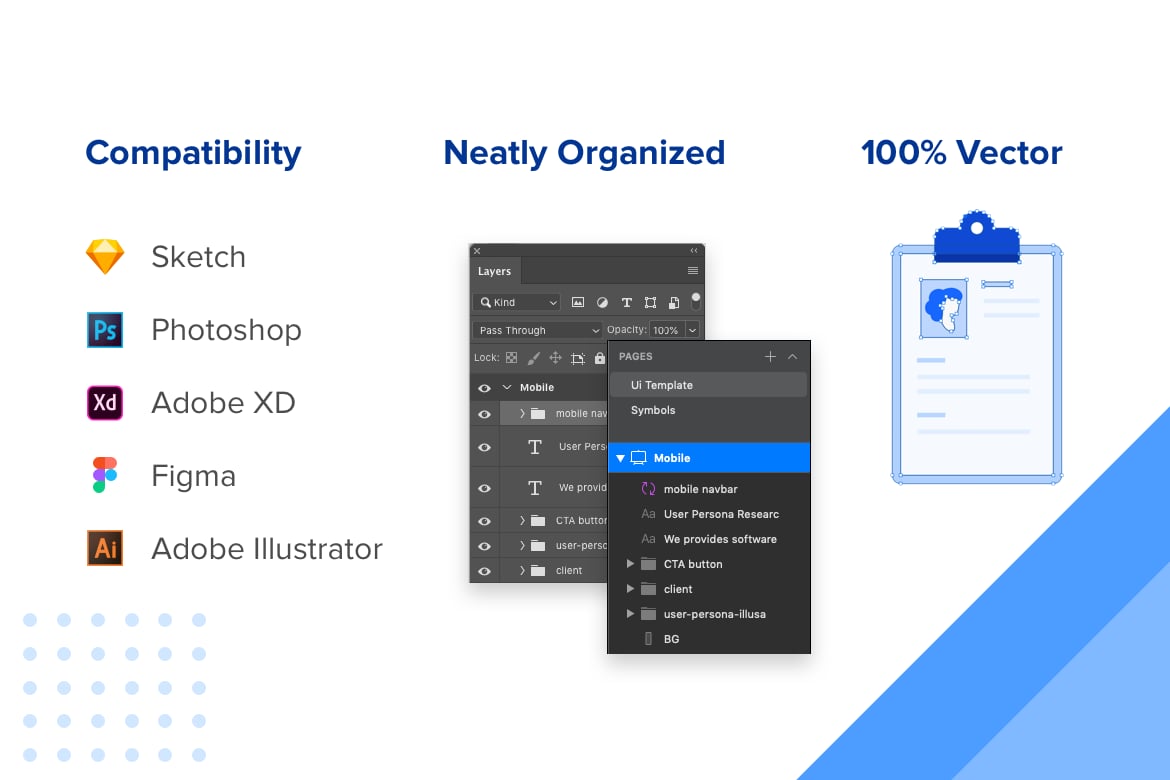The height and width of the screenshot is (780, 1170).
Task: Open the Pass Through blend mode dropdown
Action: pos(537,330)
